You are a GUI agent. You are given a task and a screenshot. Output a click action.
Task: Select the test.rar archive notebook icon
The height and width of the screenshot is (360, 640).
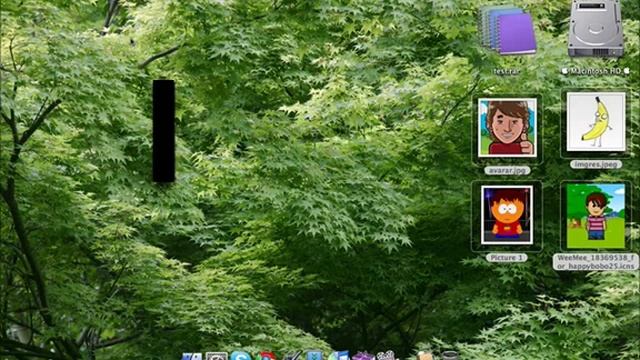(507, 31)
